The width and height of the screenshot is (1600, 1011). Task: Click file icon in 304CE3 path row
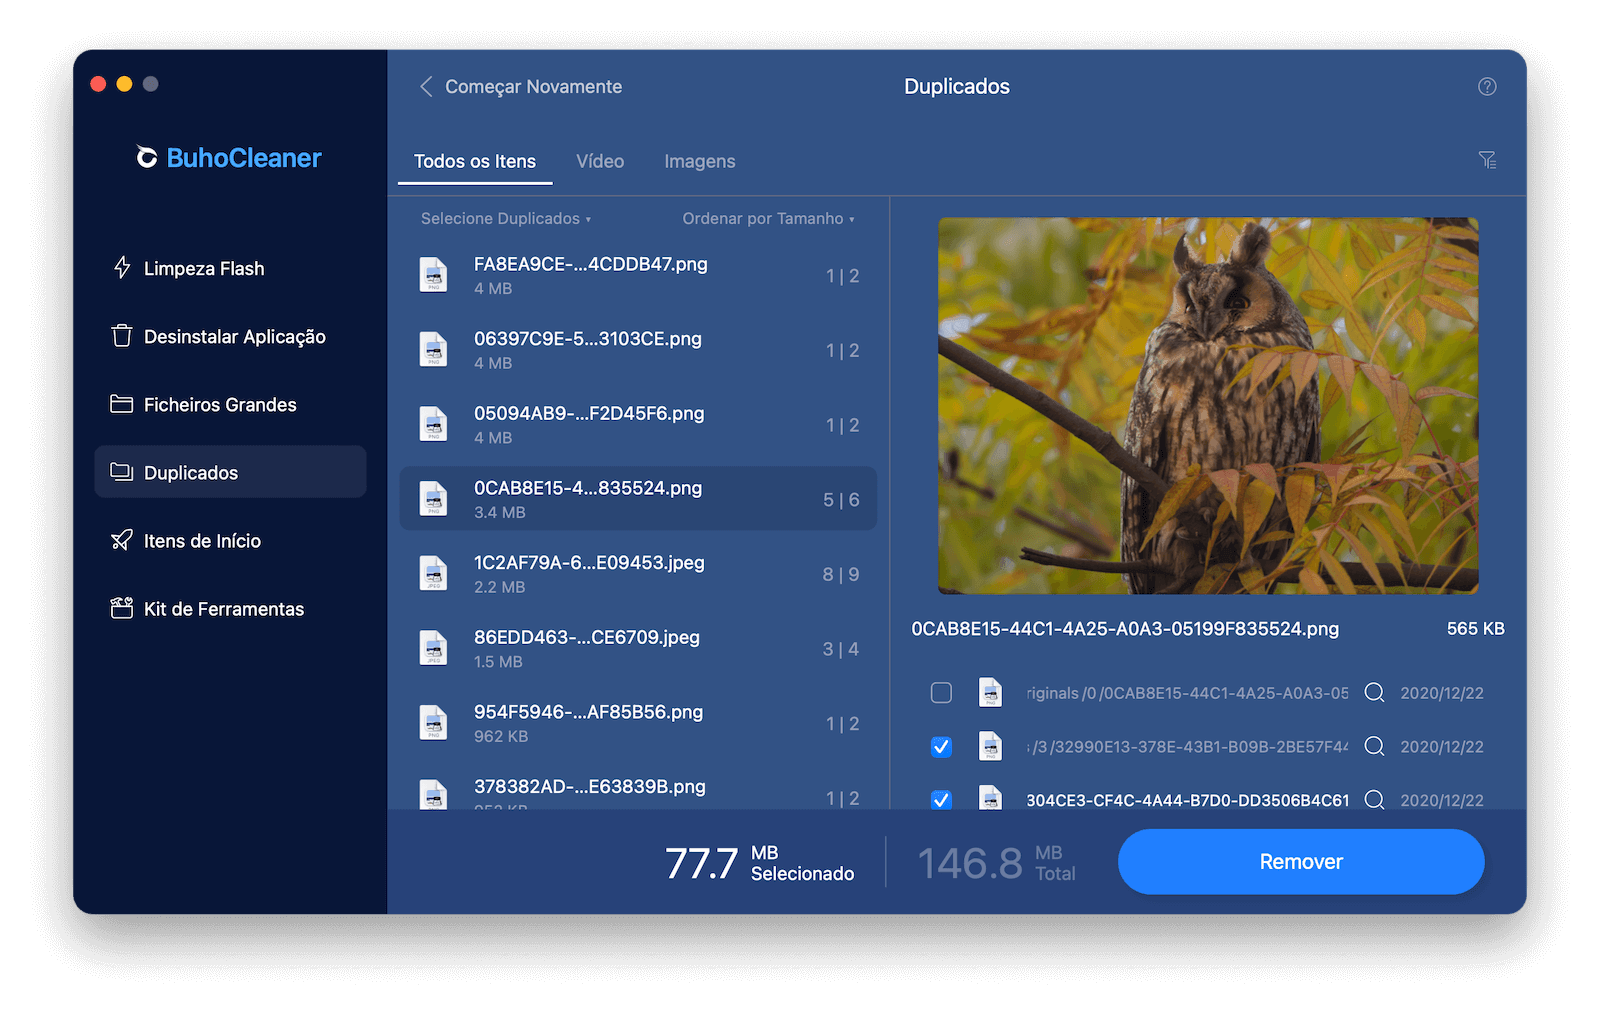(x=990, y=798)
